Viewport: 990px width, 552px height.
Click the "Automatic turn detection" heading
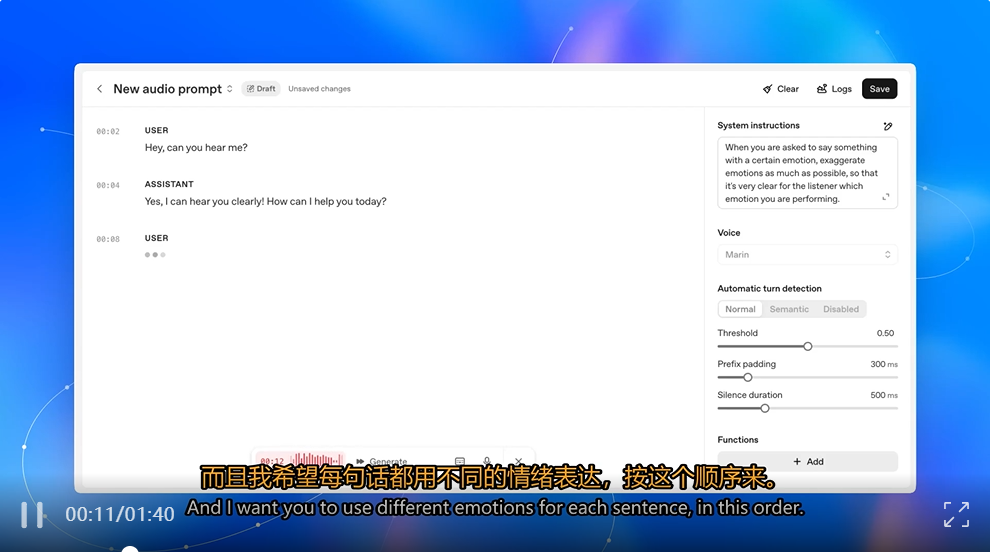click(x=769, y=288)
